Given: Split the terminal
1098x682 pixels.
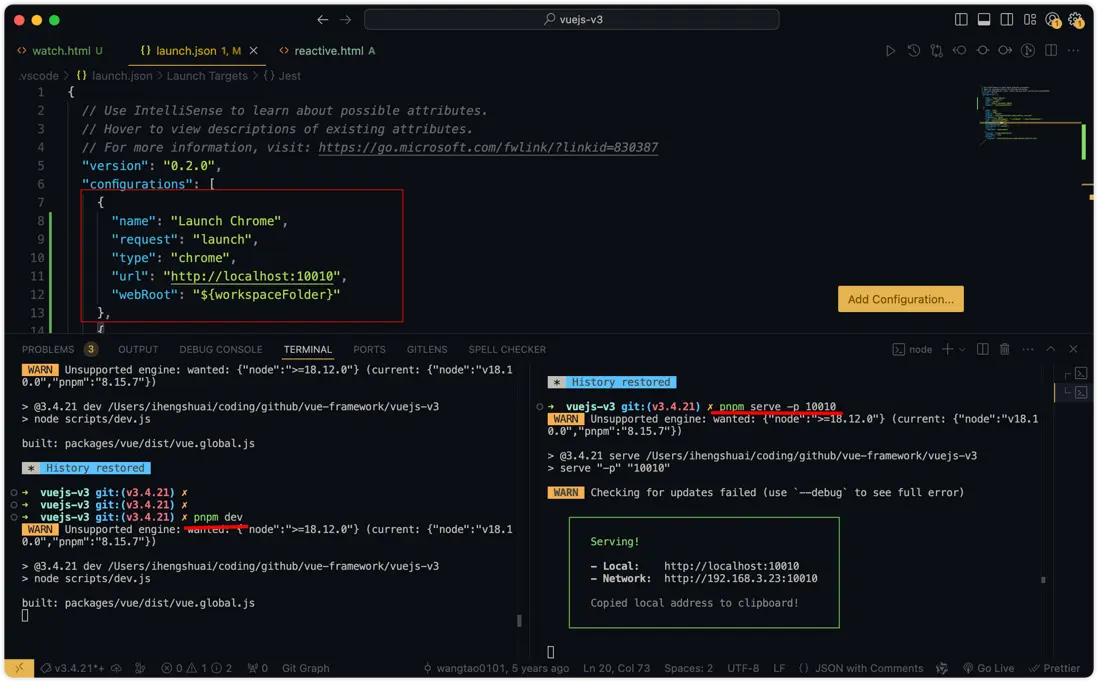Looking at the screenshot, I should pos(982,349).
